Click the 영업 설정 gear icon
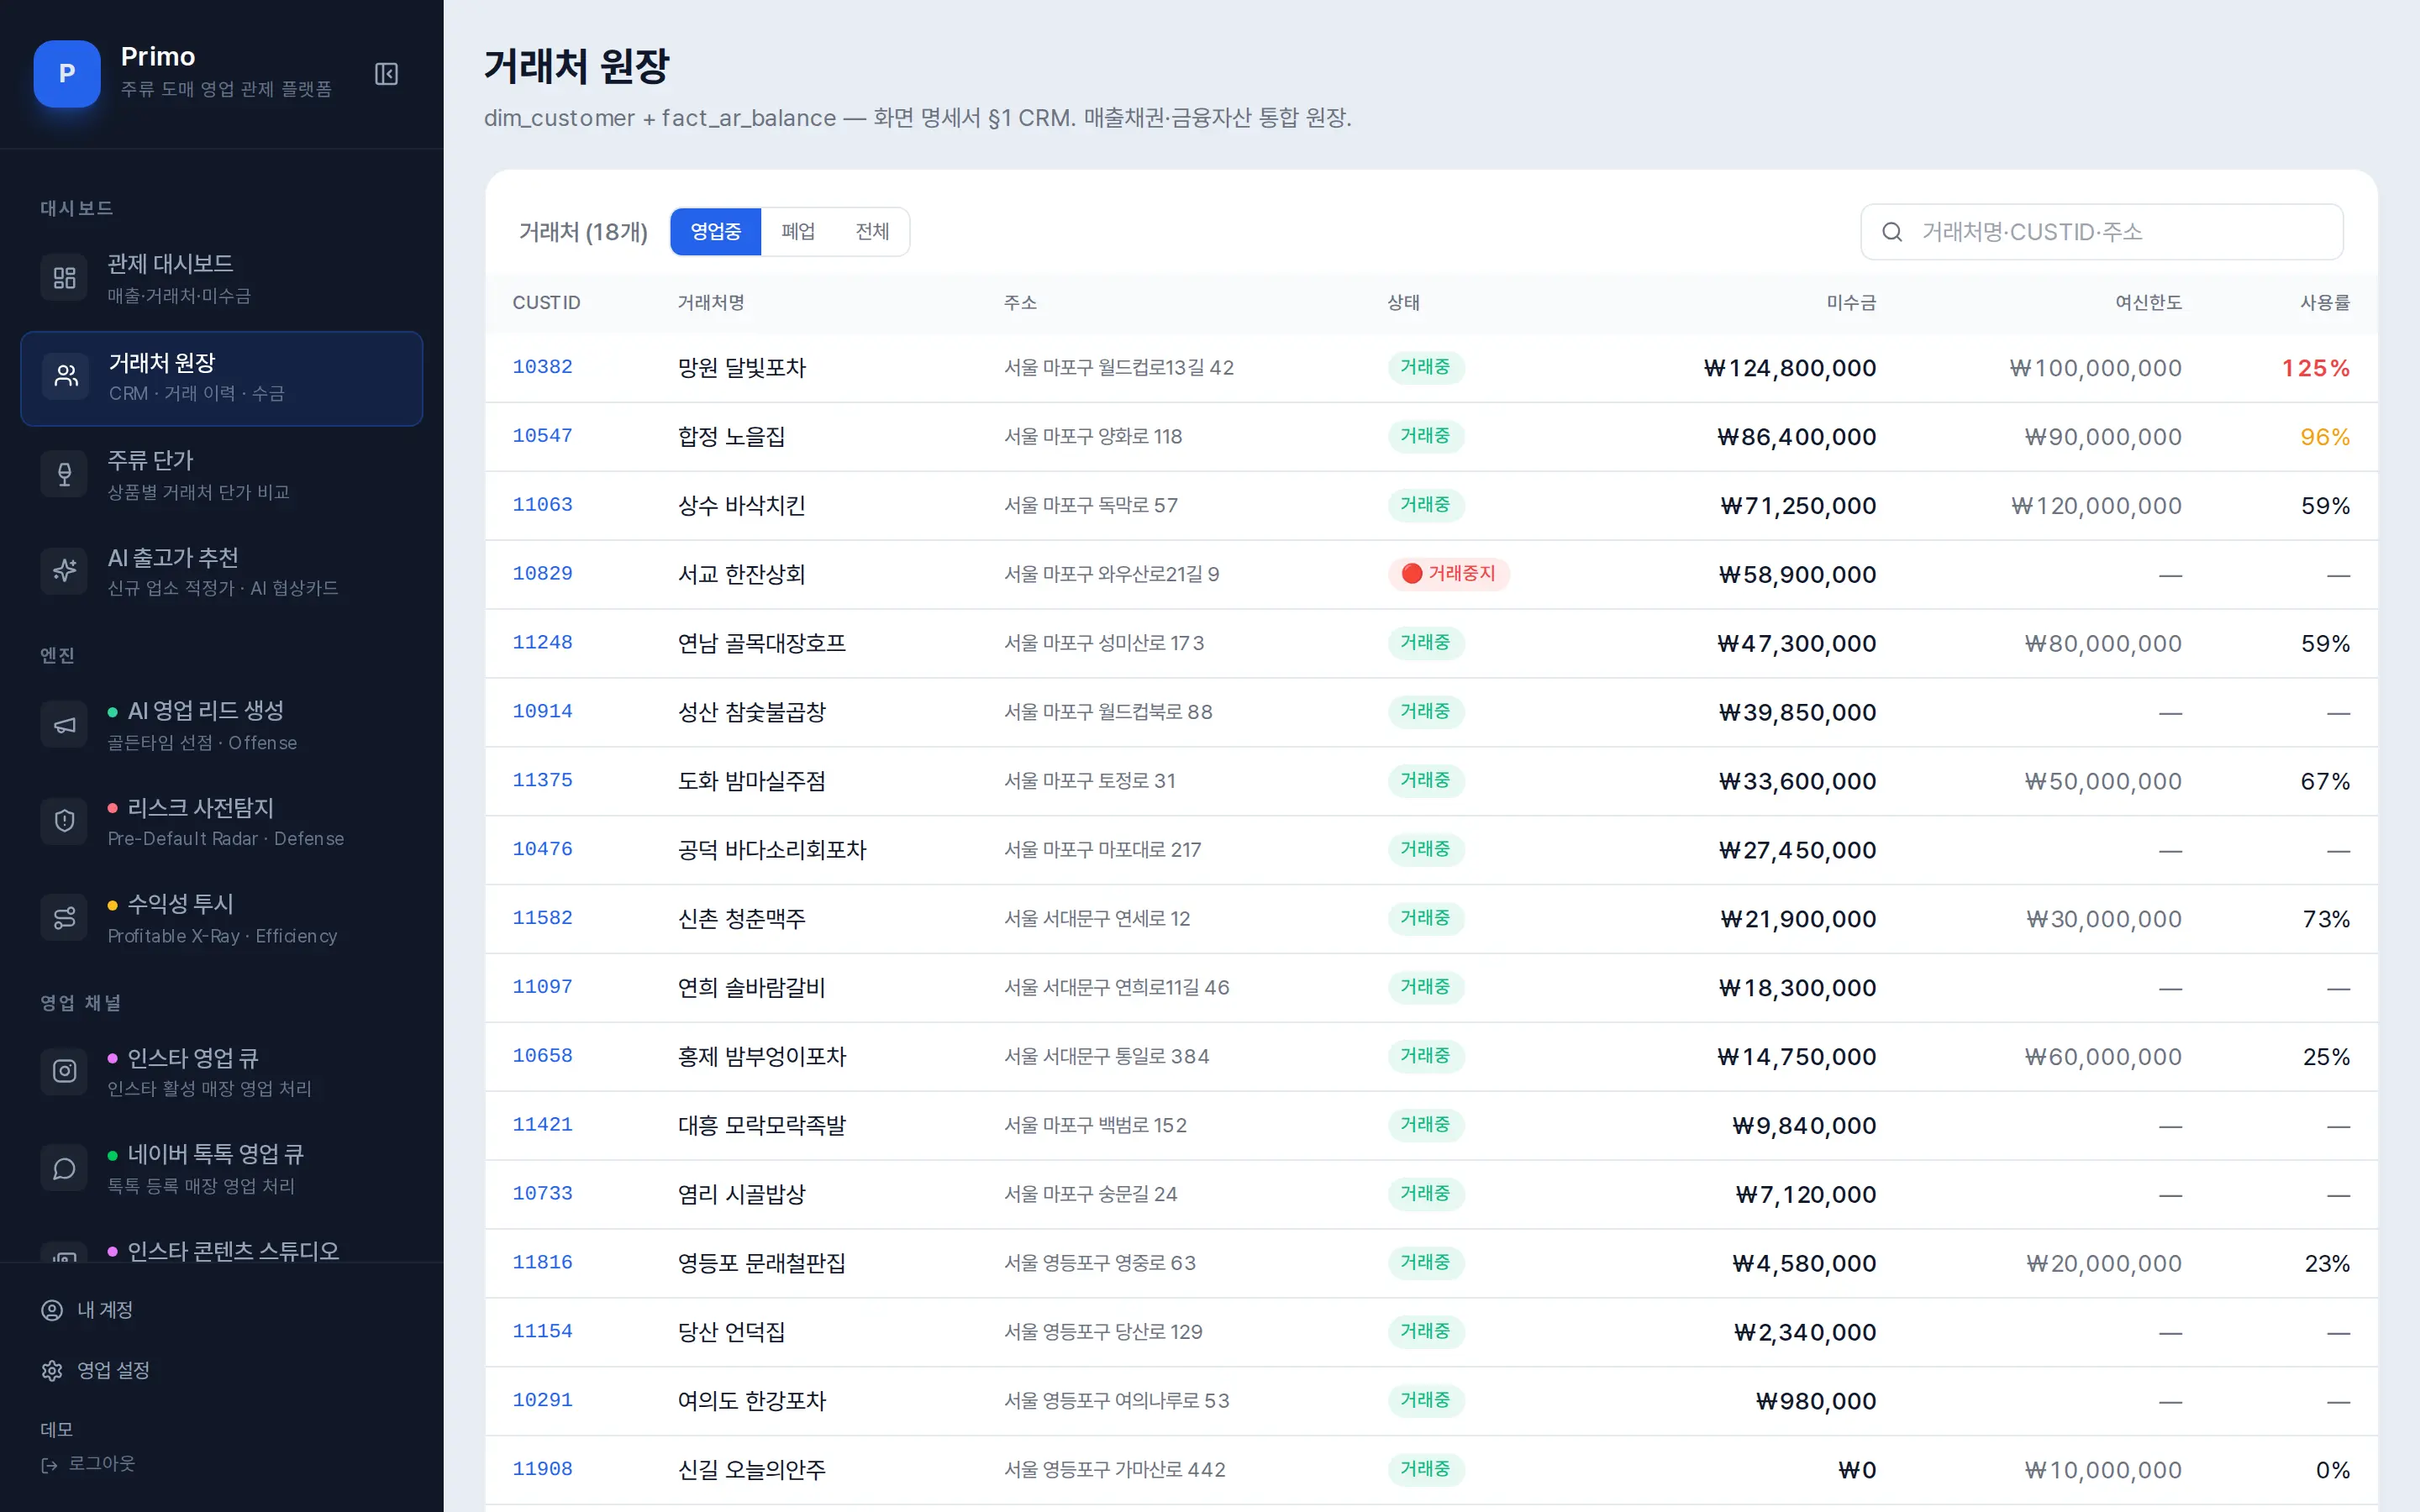 click(52, 1370)
